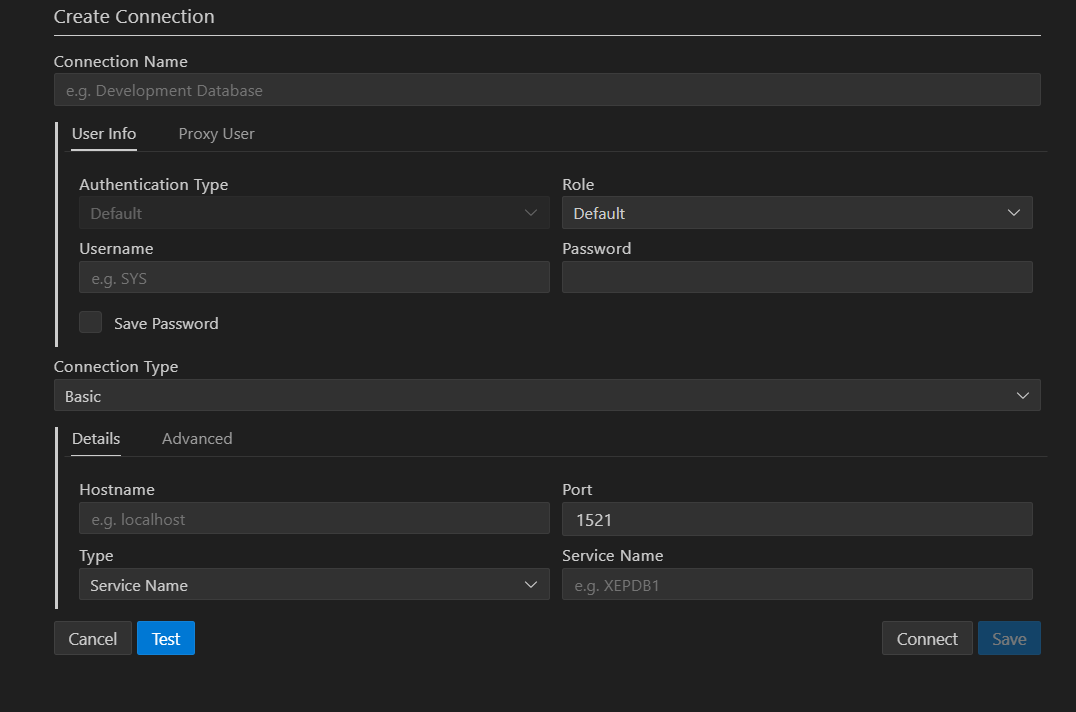Screen dimensions: 1076x712
Task: Focus the Password input box
Action: (x=797, y=278)
